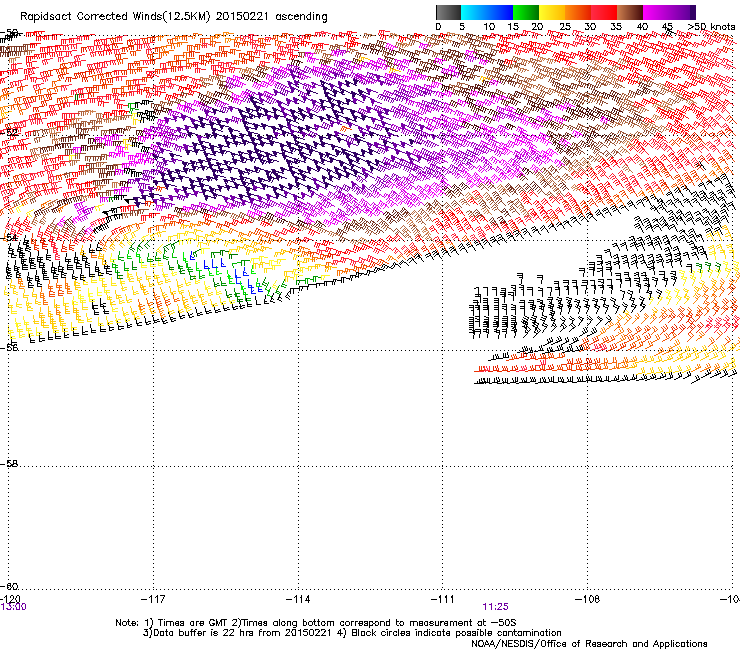Click the '-52' latitude axis label
Screen dimensions: 740x650
[9, 133]
